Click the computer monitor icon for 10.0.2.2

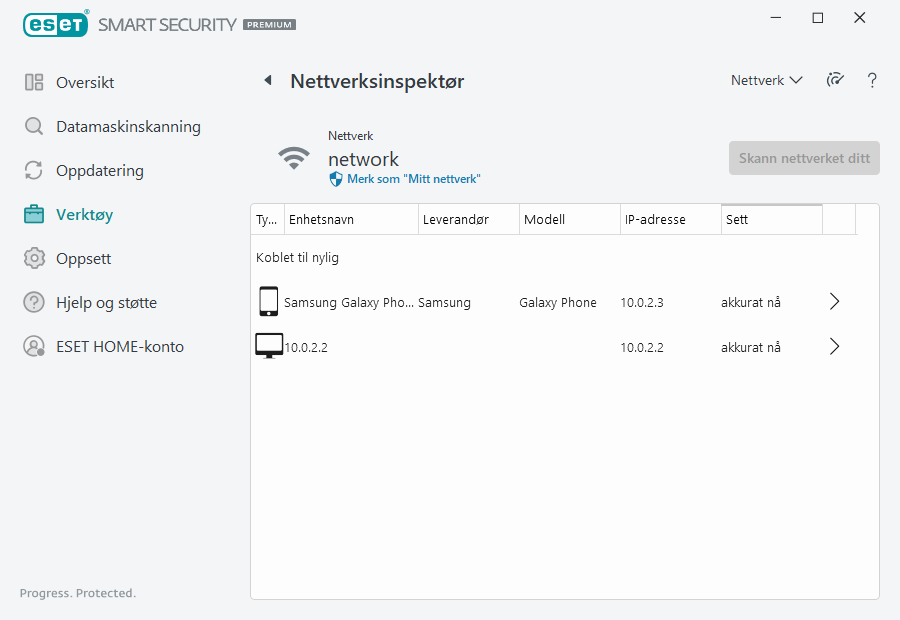[268, 347]
